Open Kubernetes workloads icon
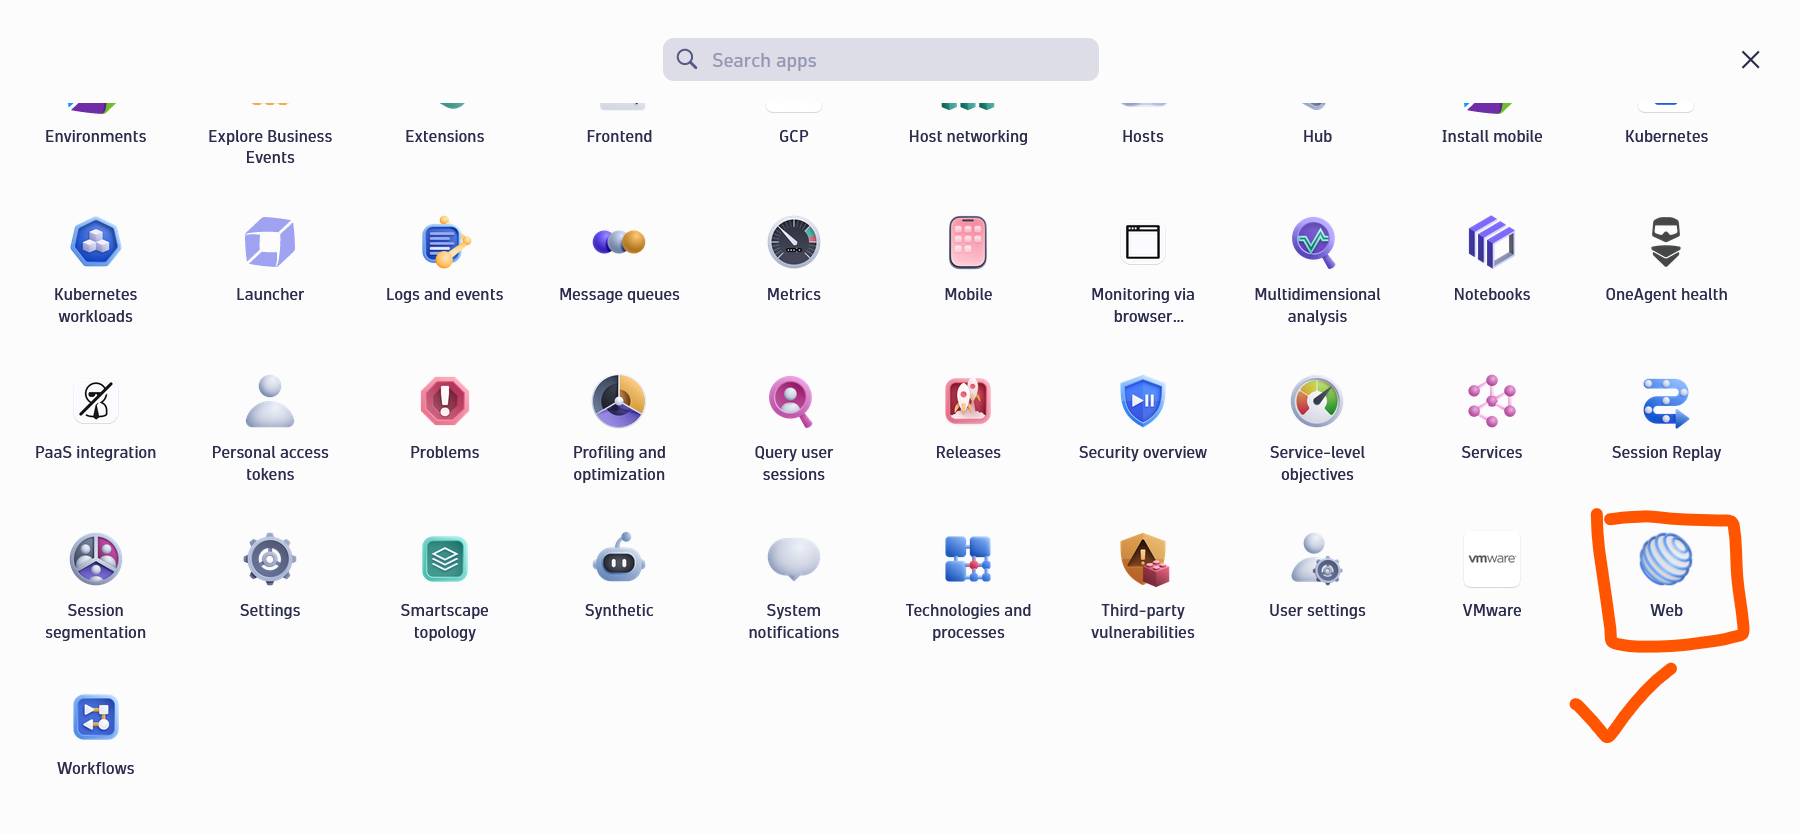 pyautogui.click(x=96, y=243)
